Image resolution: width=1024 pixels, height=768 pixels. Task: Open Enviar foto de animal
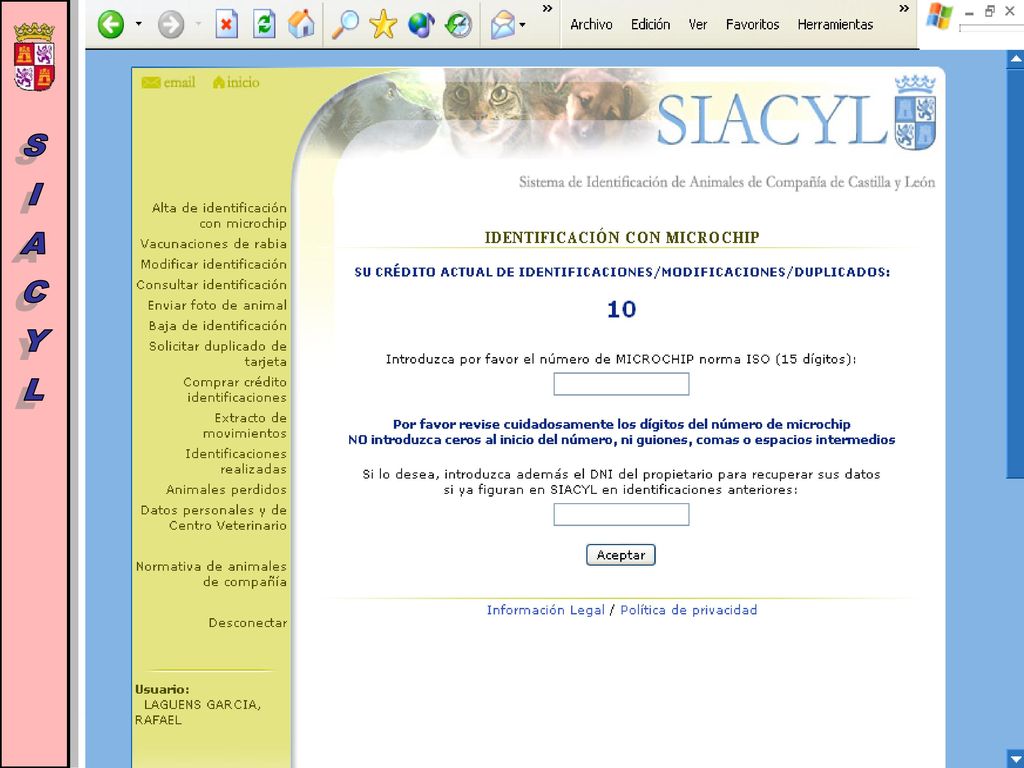point(217,305)
